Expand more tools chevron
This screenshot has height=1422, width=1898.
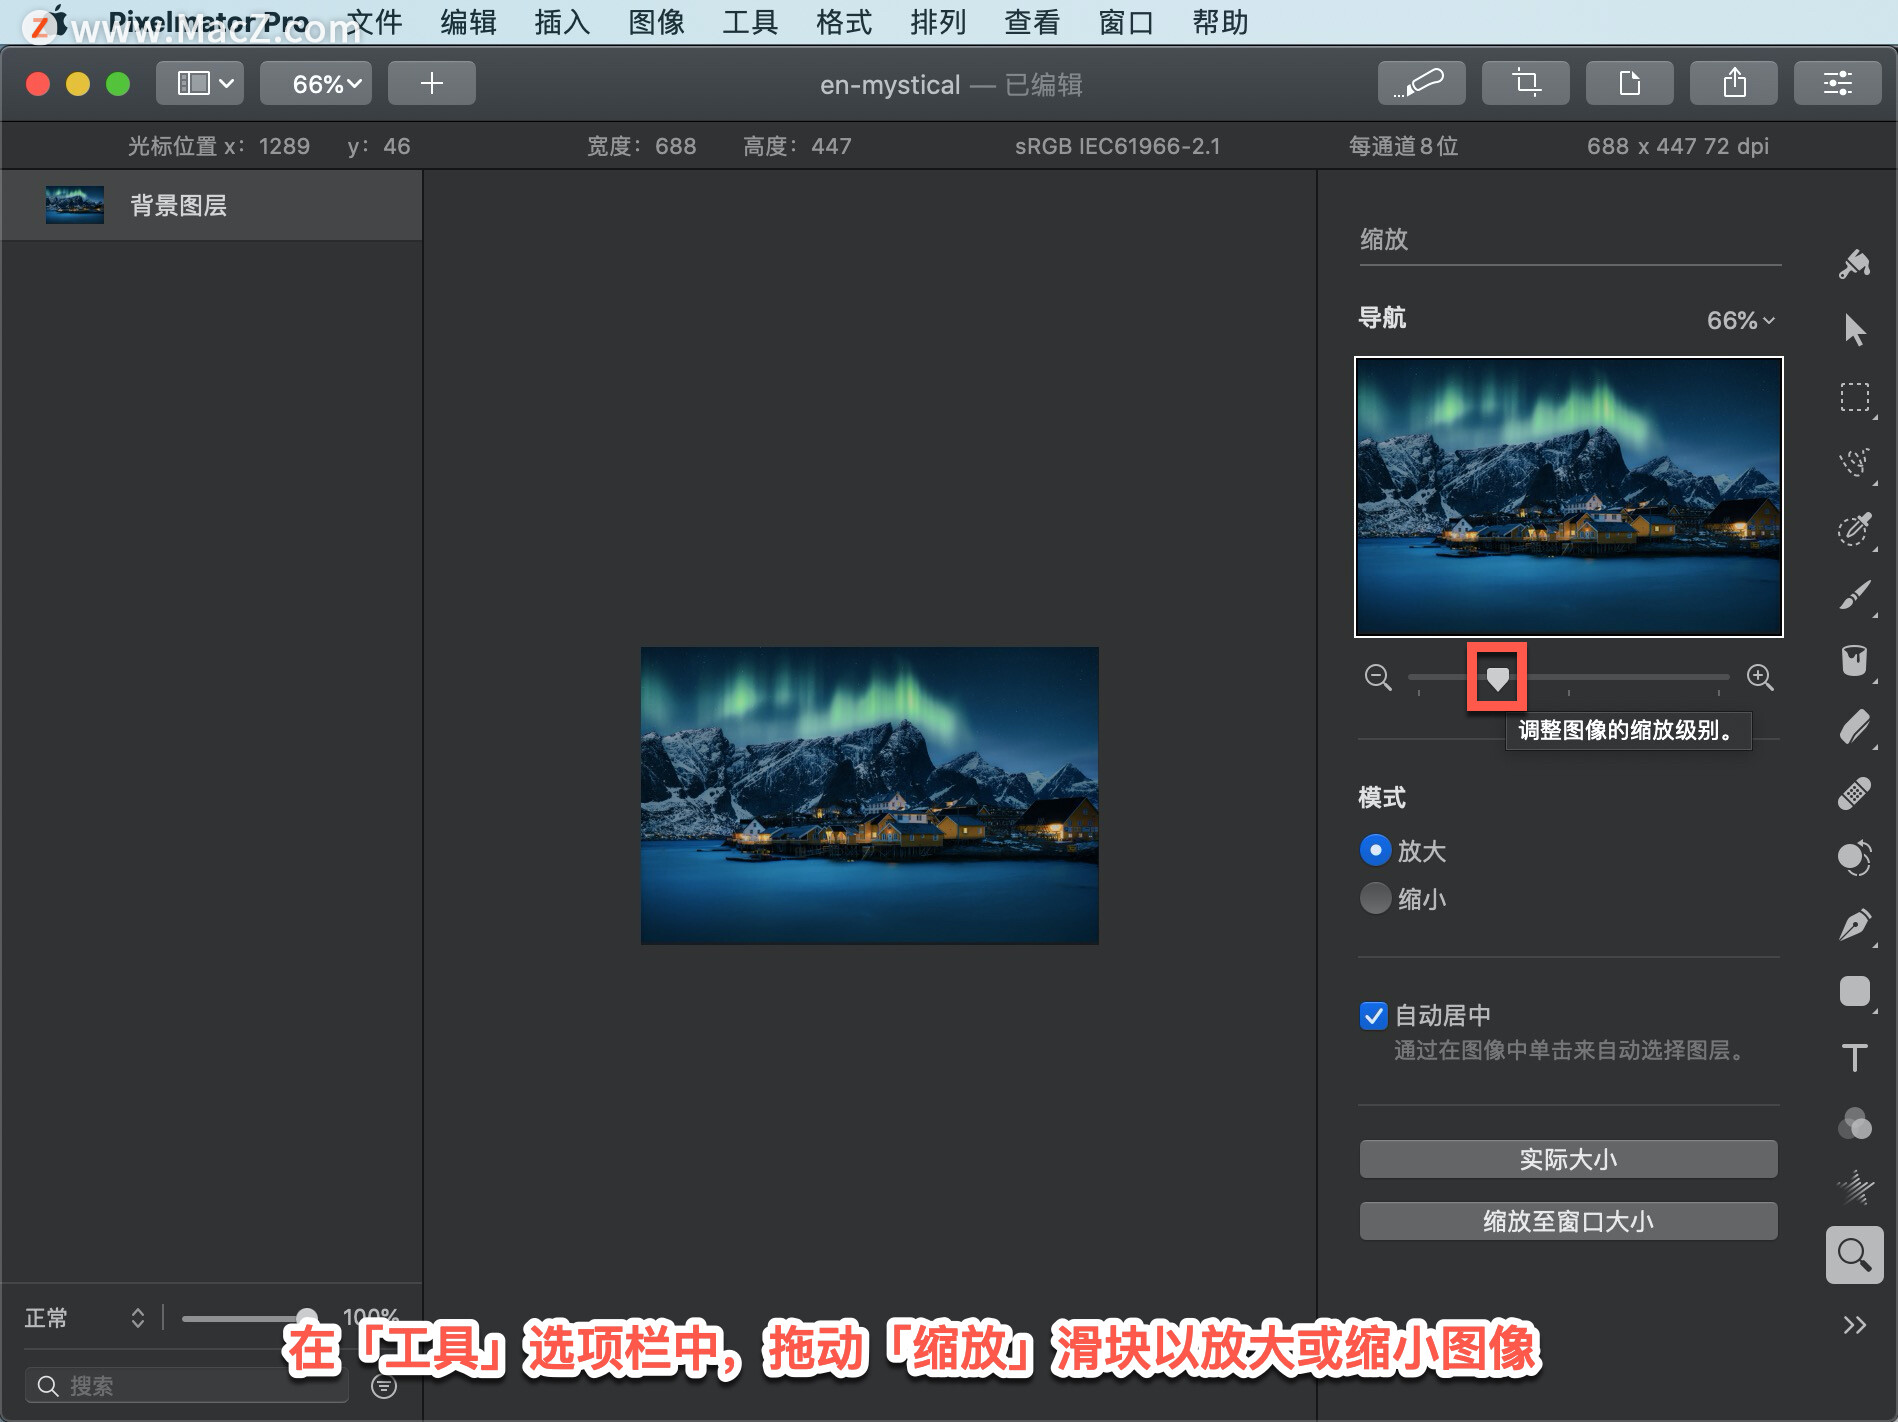(x=1854, y=1325)
